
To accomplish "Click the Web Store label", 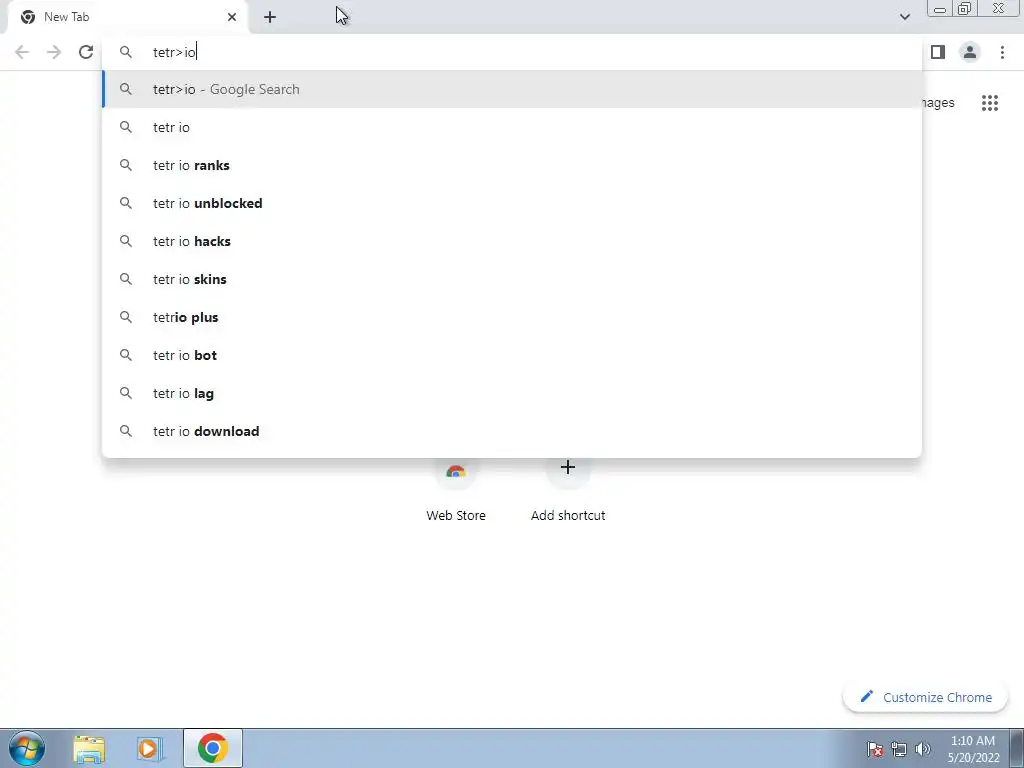I will [456, 515].
